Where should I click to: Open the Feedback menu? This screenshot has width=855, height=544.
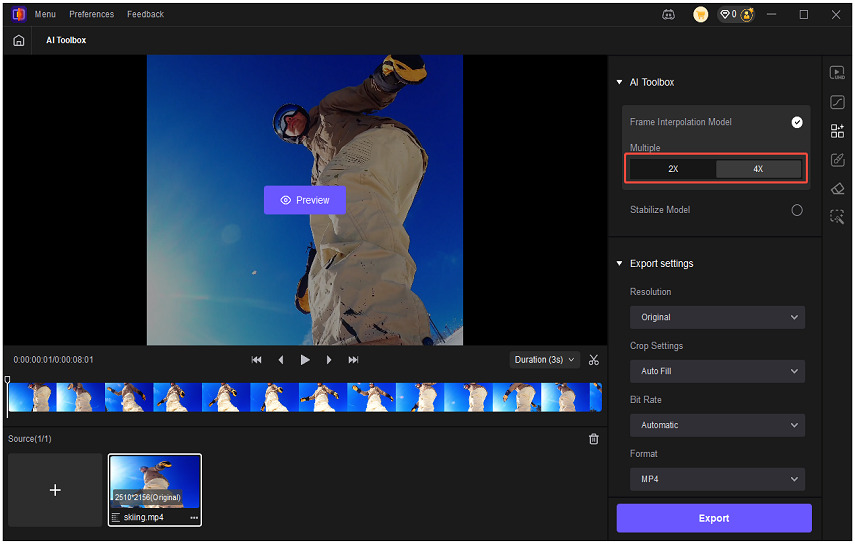pyautogui.click(x=145, y=14)
